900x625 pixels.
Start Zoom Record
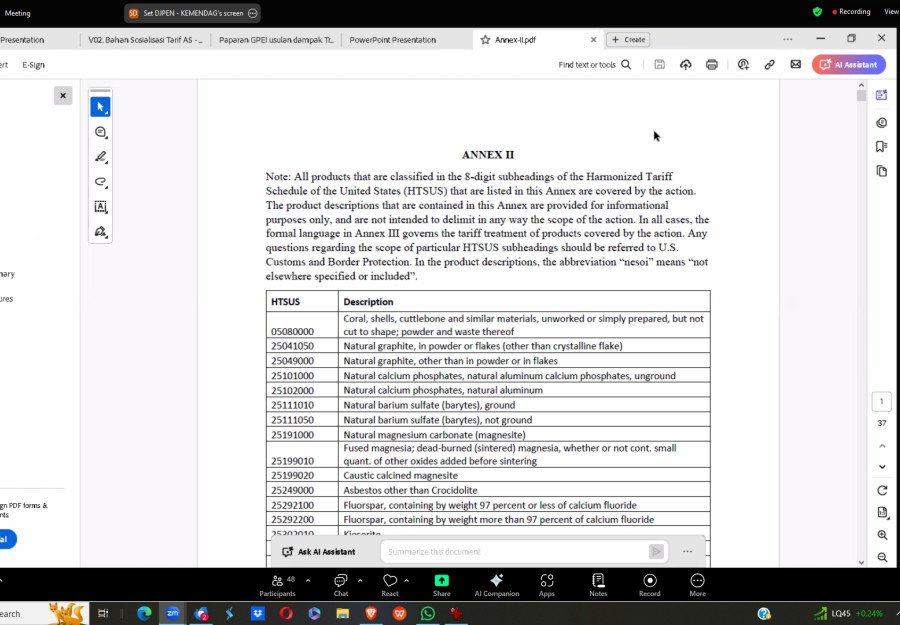650,585
